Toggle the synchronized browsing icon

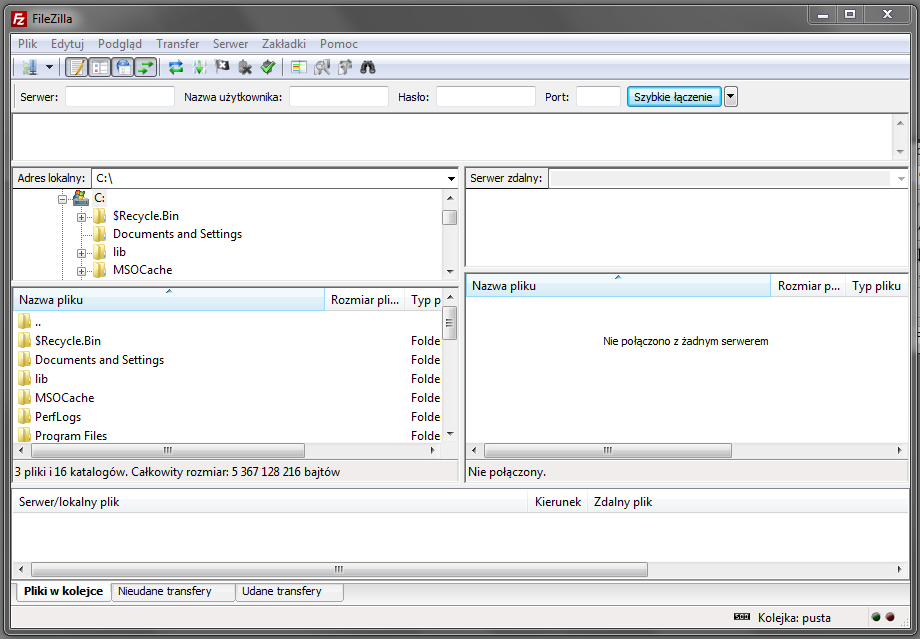point(345,67)
